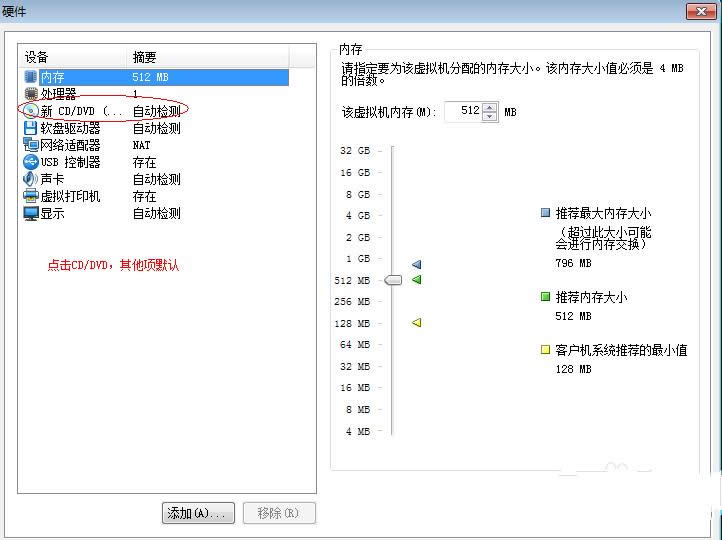The image size is (722, 540).
Task: Select the 内存 memory device icon
Action: pyautogui.click(x=30, y=77)
